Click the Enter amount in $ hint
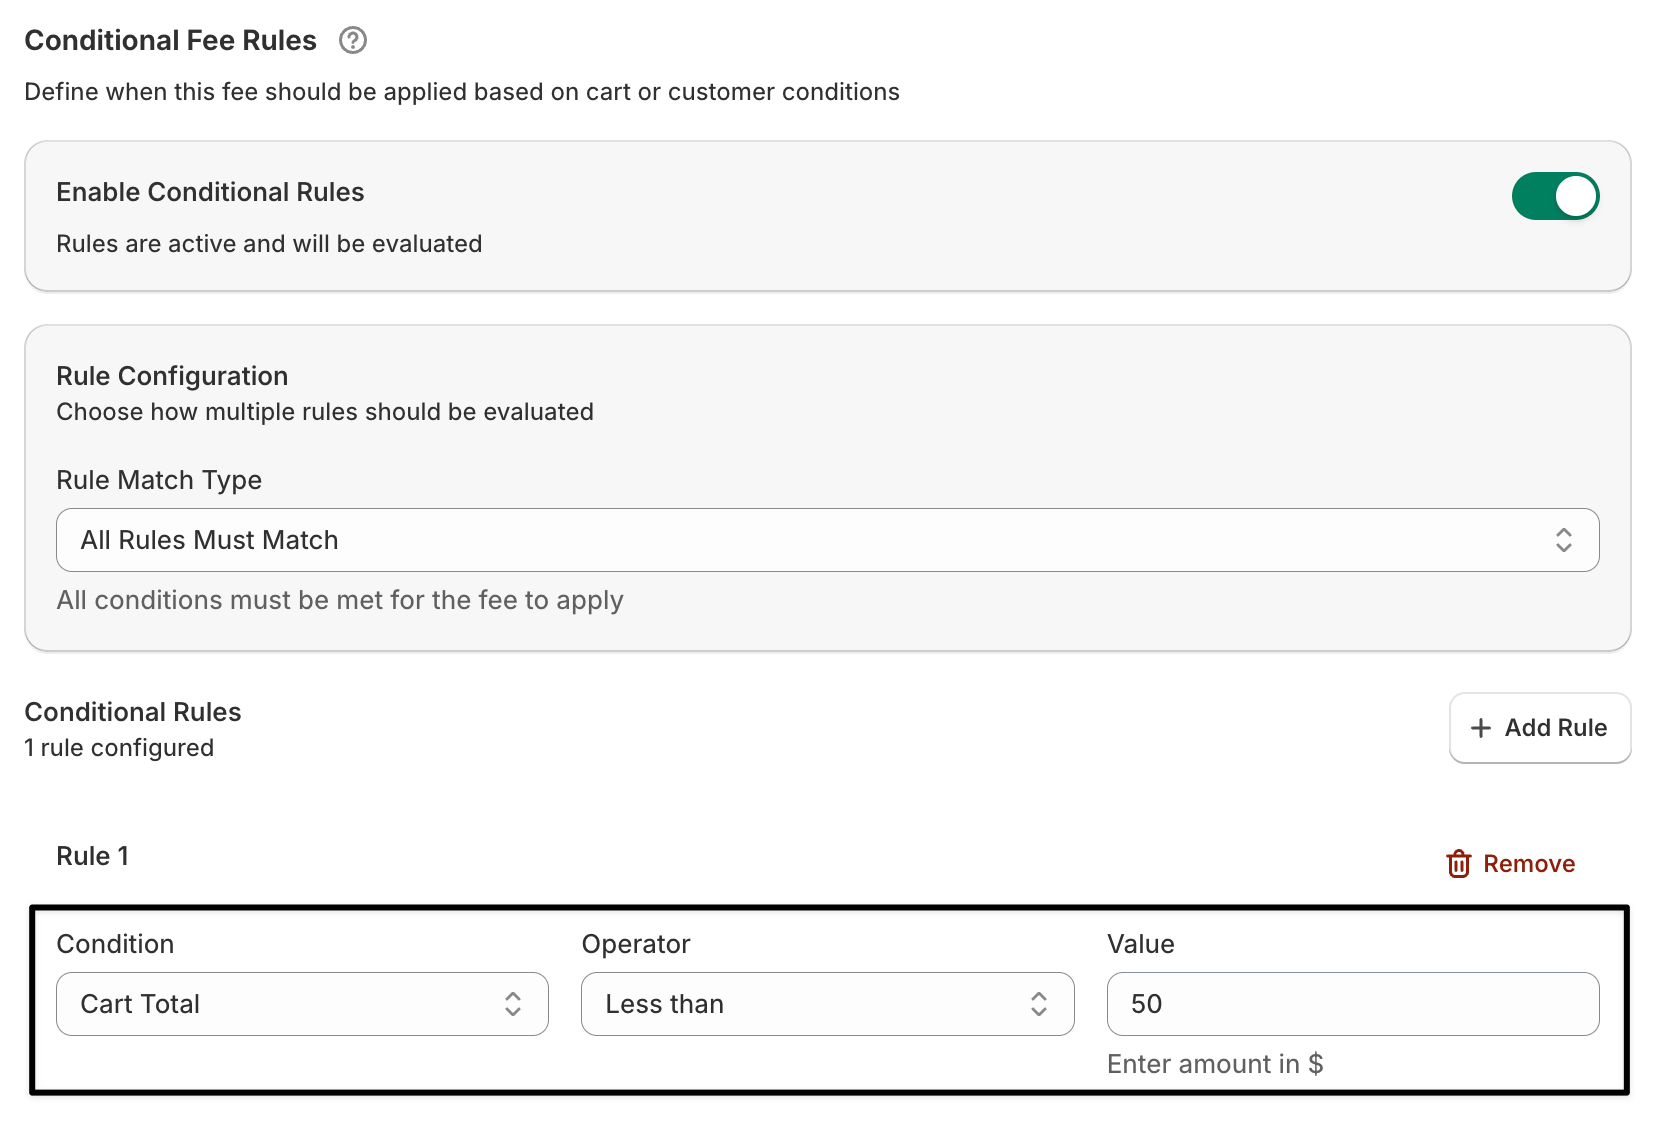Screen dimensions: 1654x1134 (1214, 1064)
